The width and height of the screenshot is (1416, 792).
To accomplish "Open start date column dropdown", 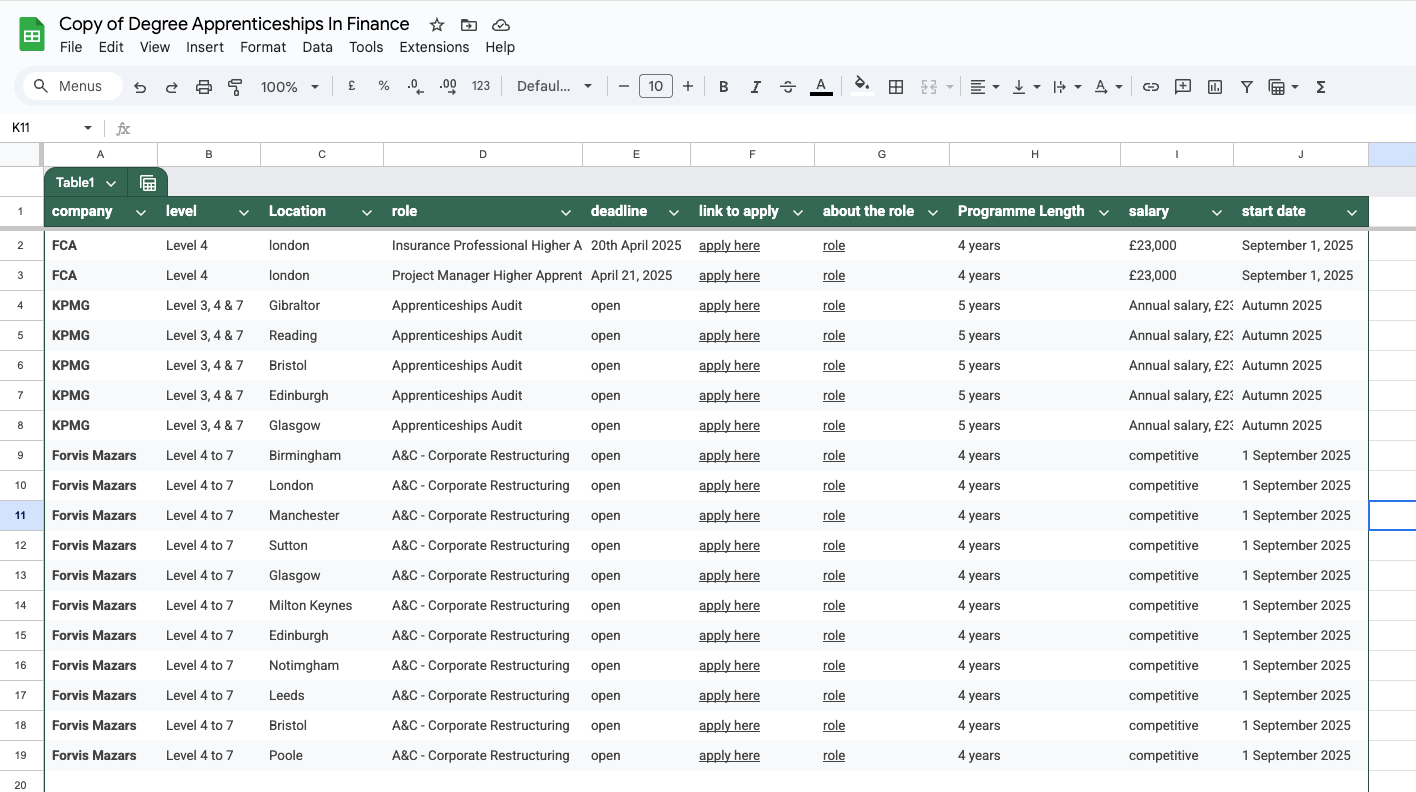I will (x=1352, y=212).
